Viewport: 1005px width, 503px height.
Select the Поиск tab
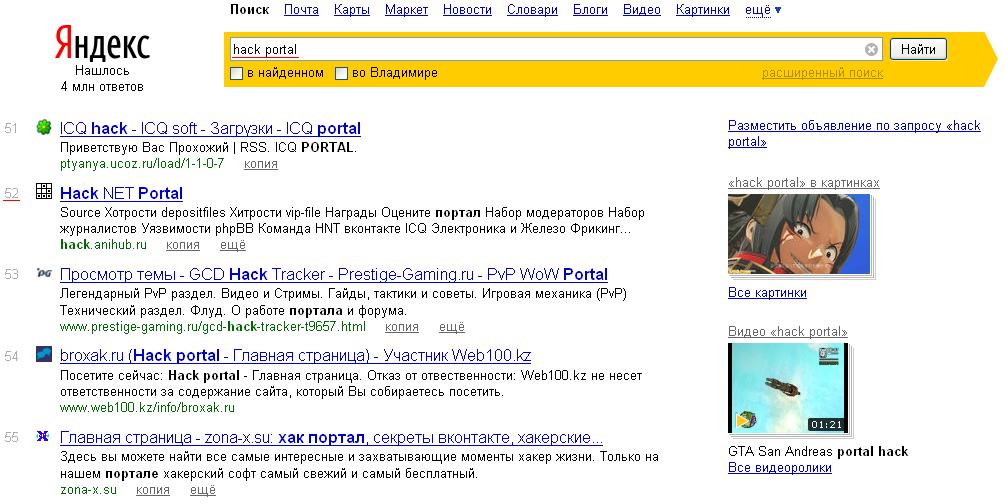click(x=249, y=10)
